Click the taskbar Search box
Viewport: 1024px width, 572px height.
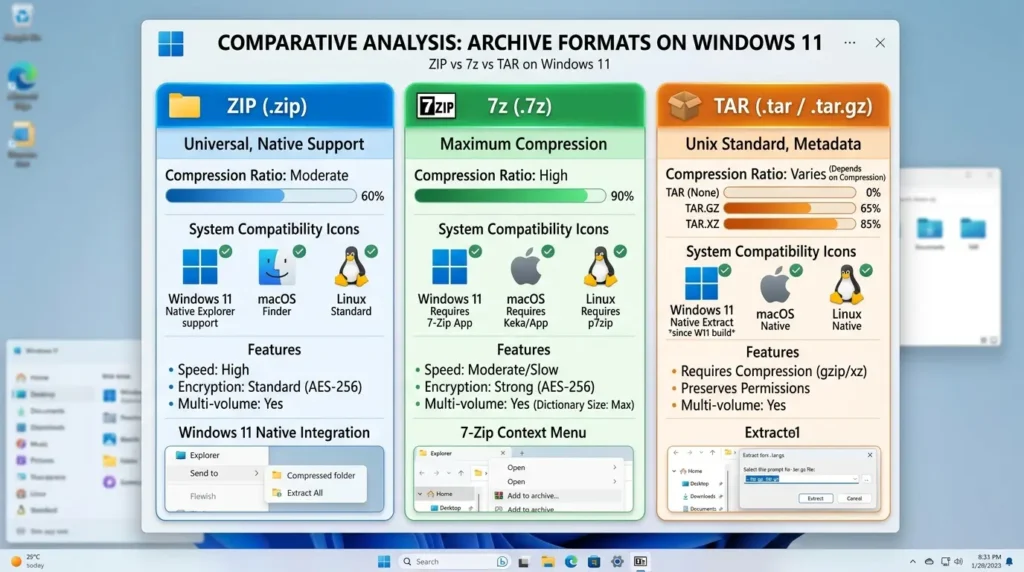click(455, 562)
